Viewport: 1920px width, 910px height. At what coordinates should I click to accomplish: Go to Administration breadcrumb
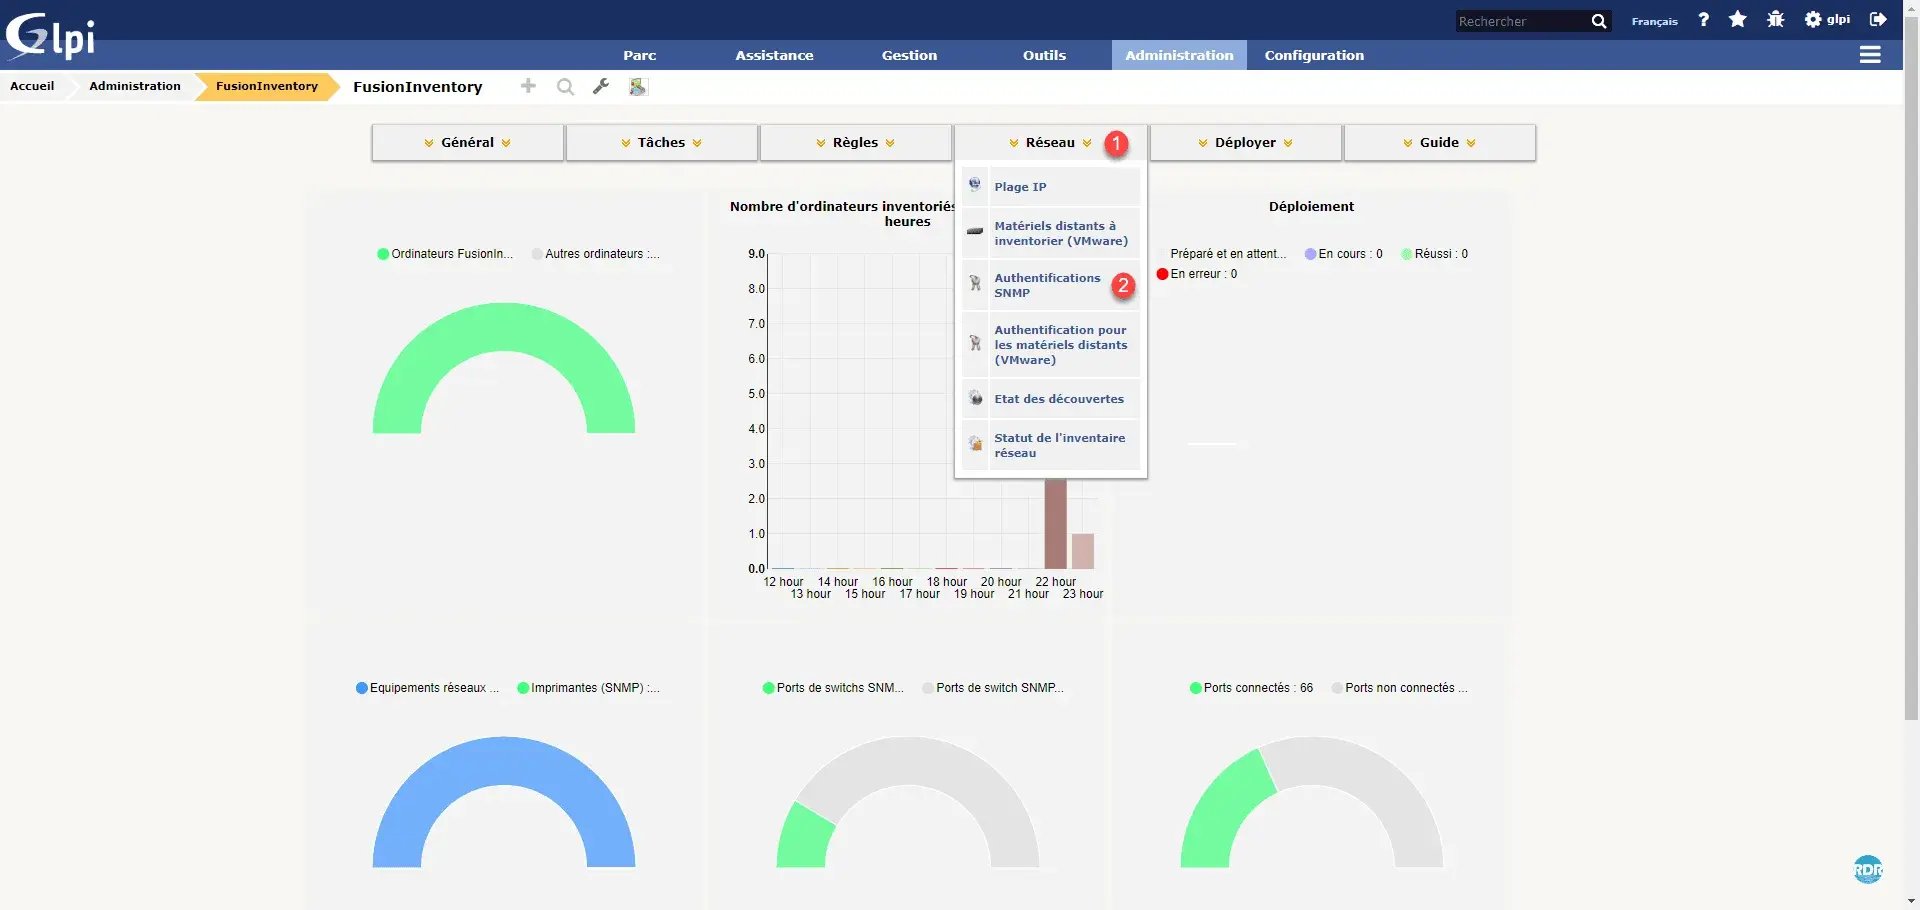(135, 86)
